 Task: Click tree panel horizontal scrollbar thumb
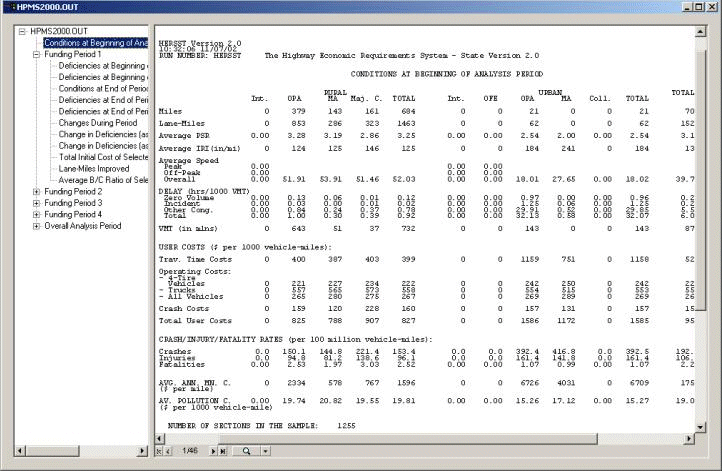click(52, 451)
